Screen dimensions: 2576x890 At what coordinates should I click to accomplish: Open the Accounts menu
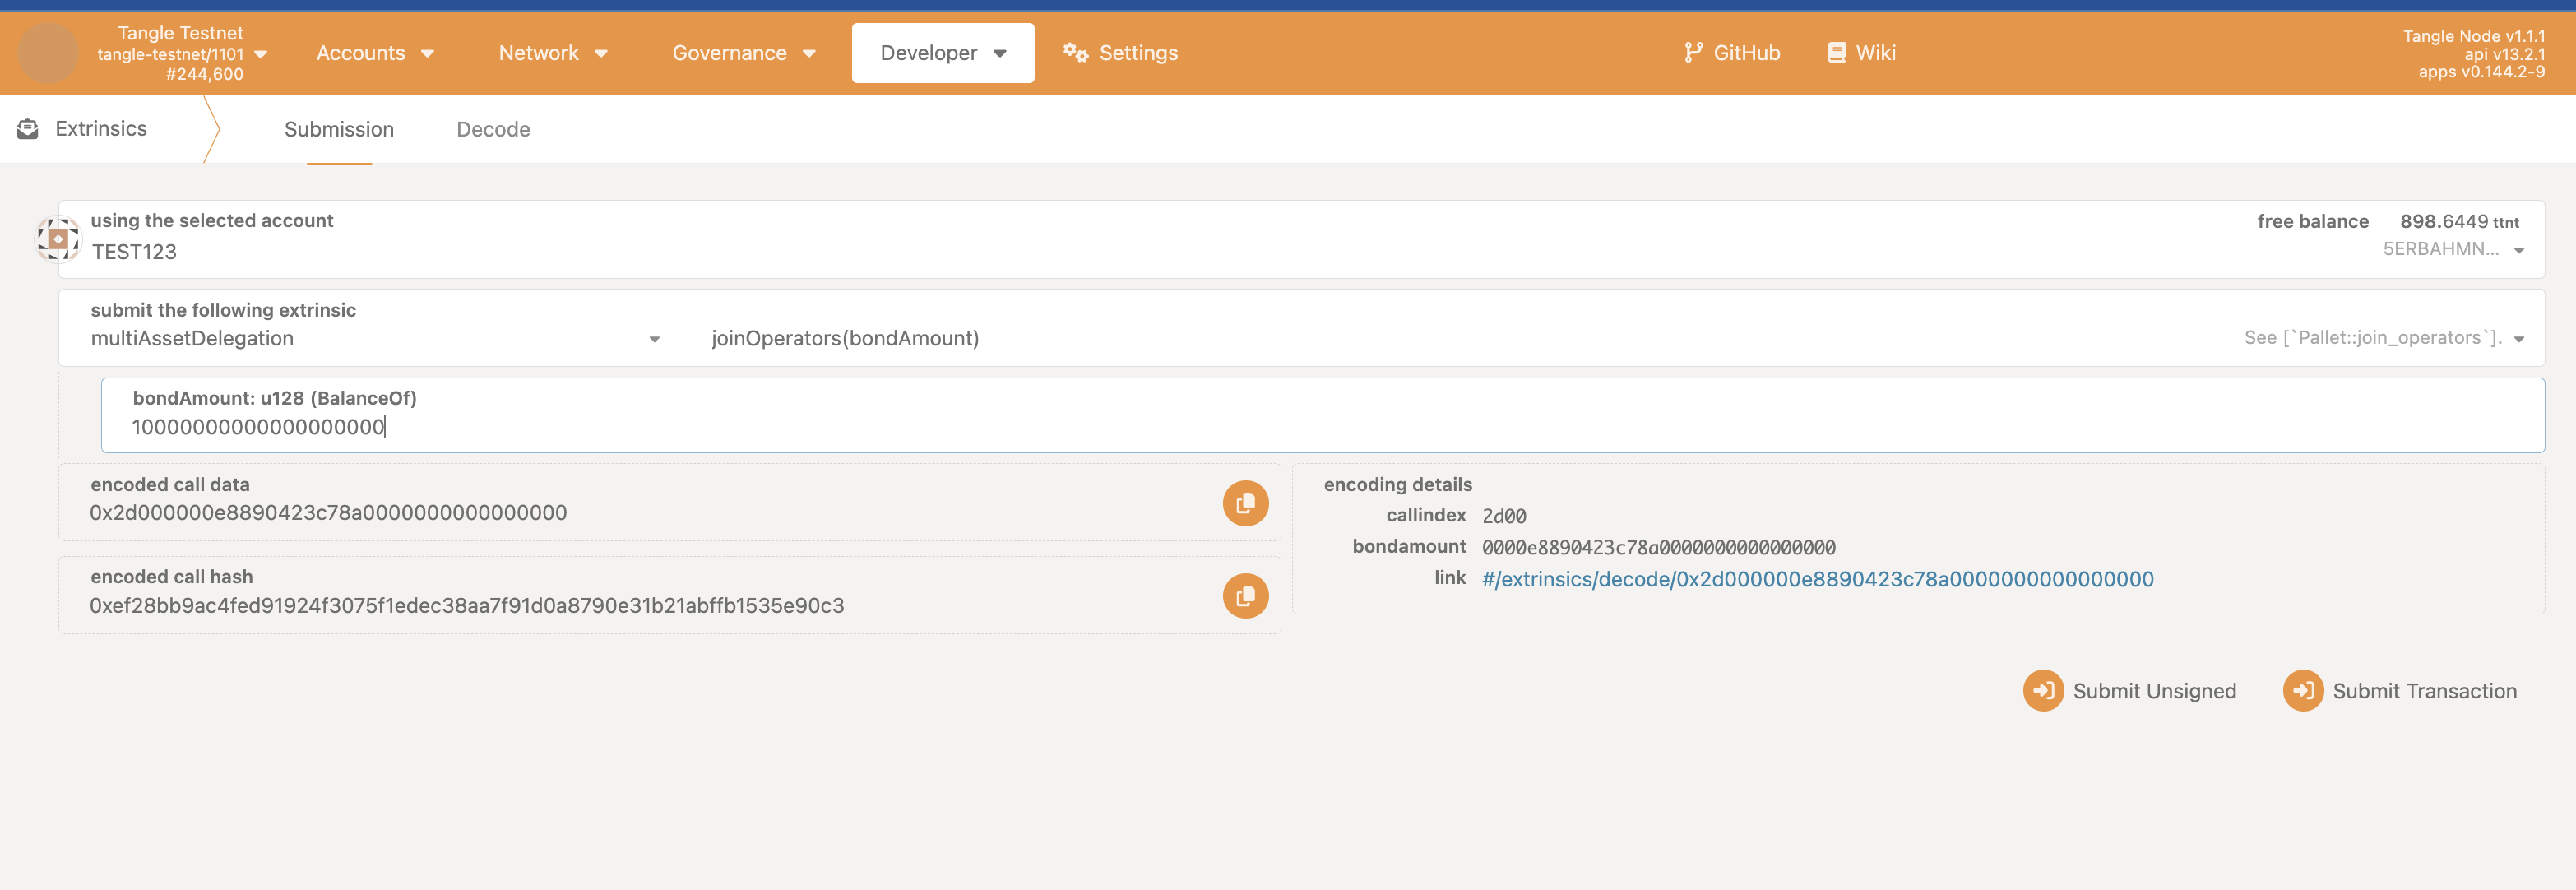[374, 53]
